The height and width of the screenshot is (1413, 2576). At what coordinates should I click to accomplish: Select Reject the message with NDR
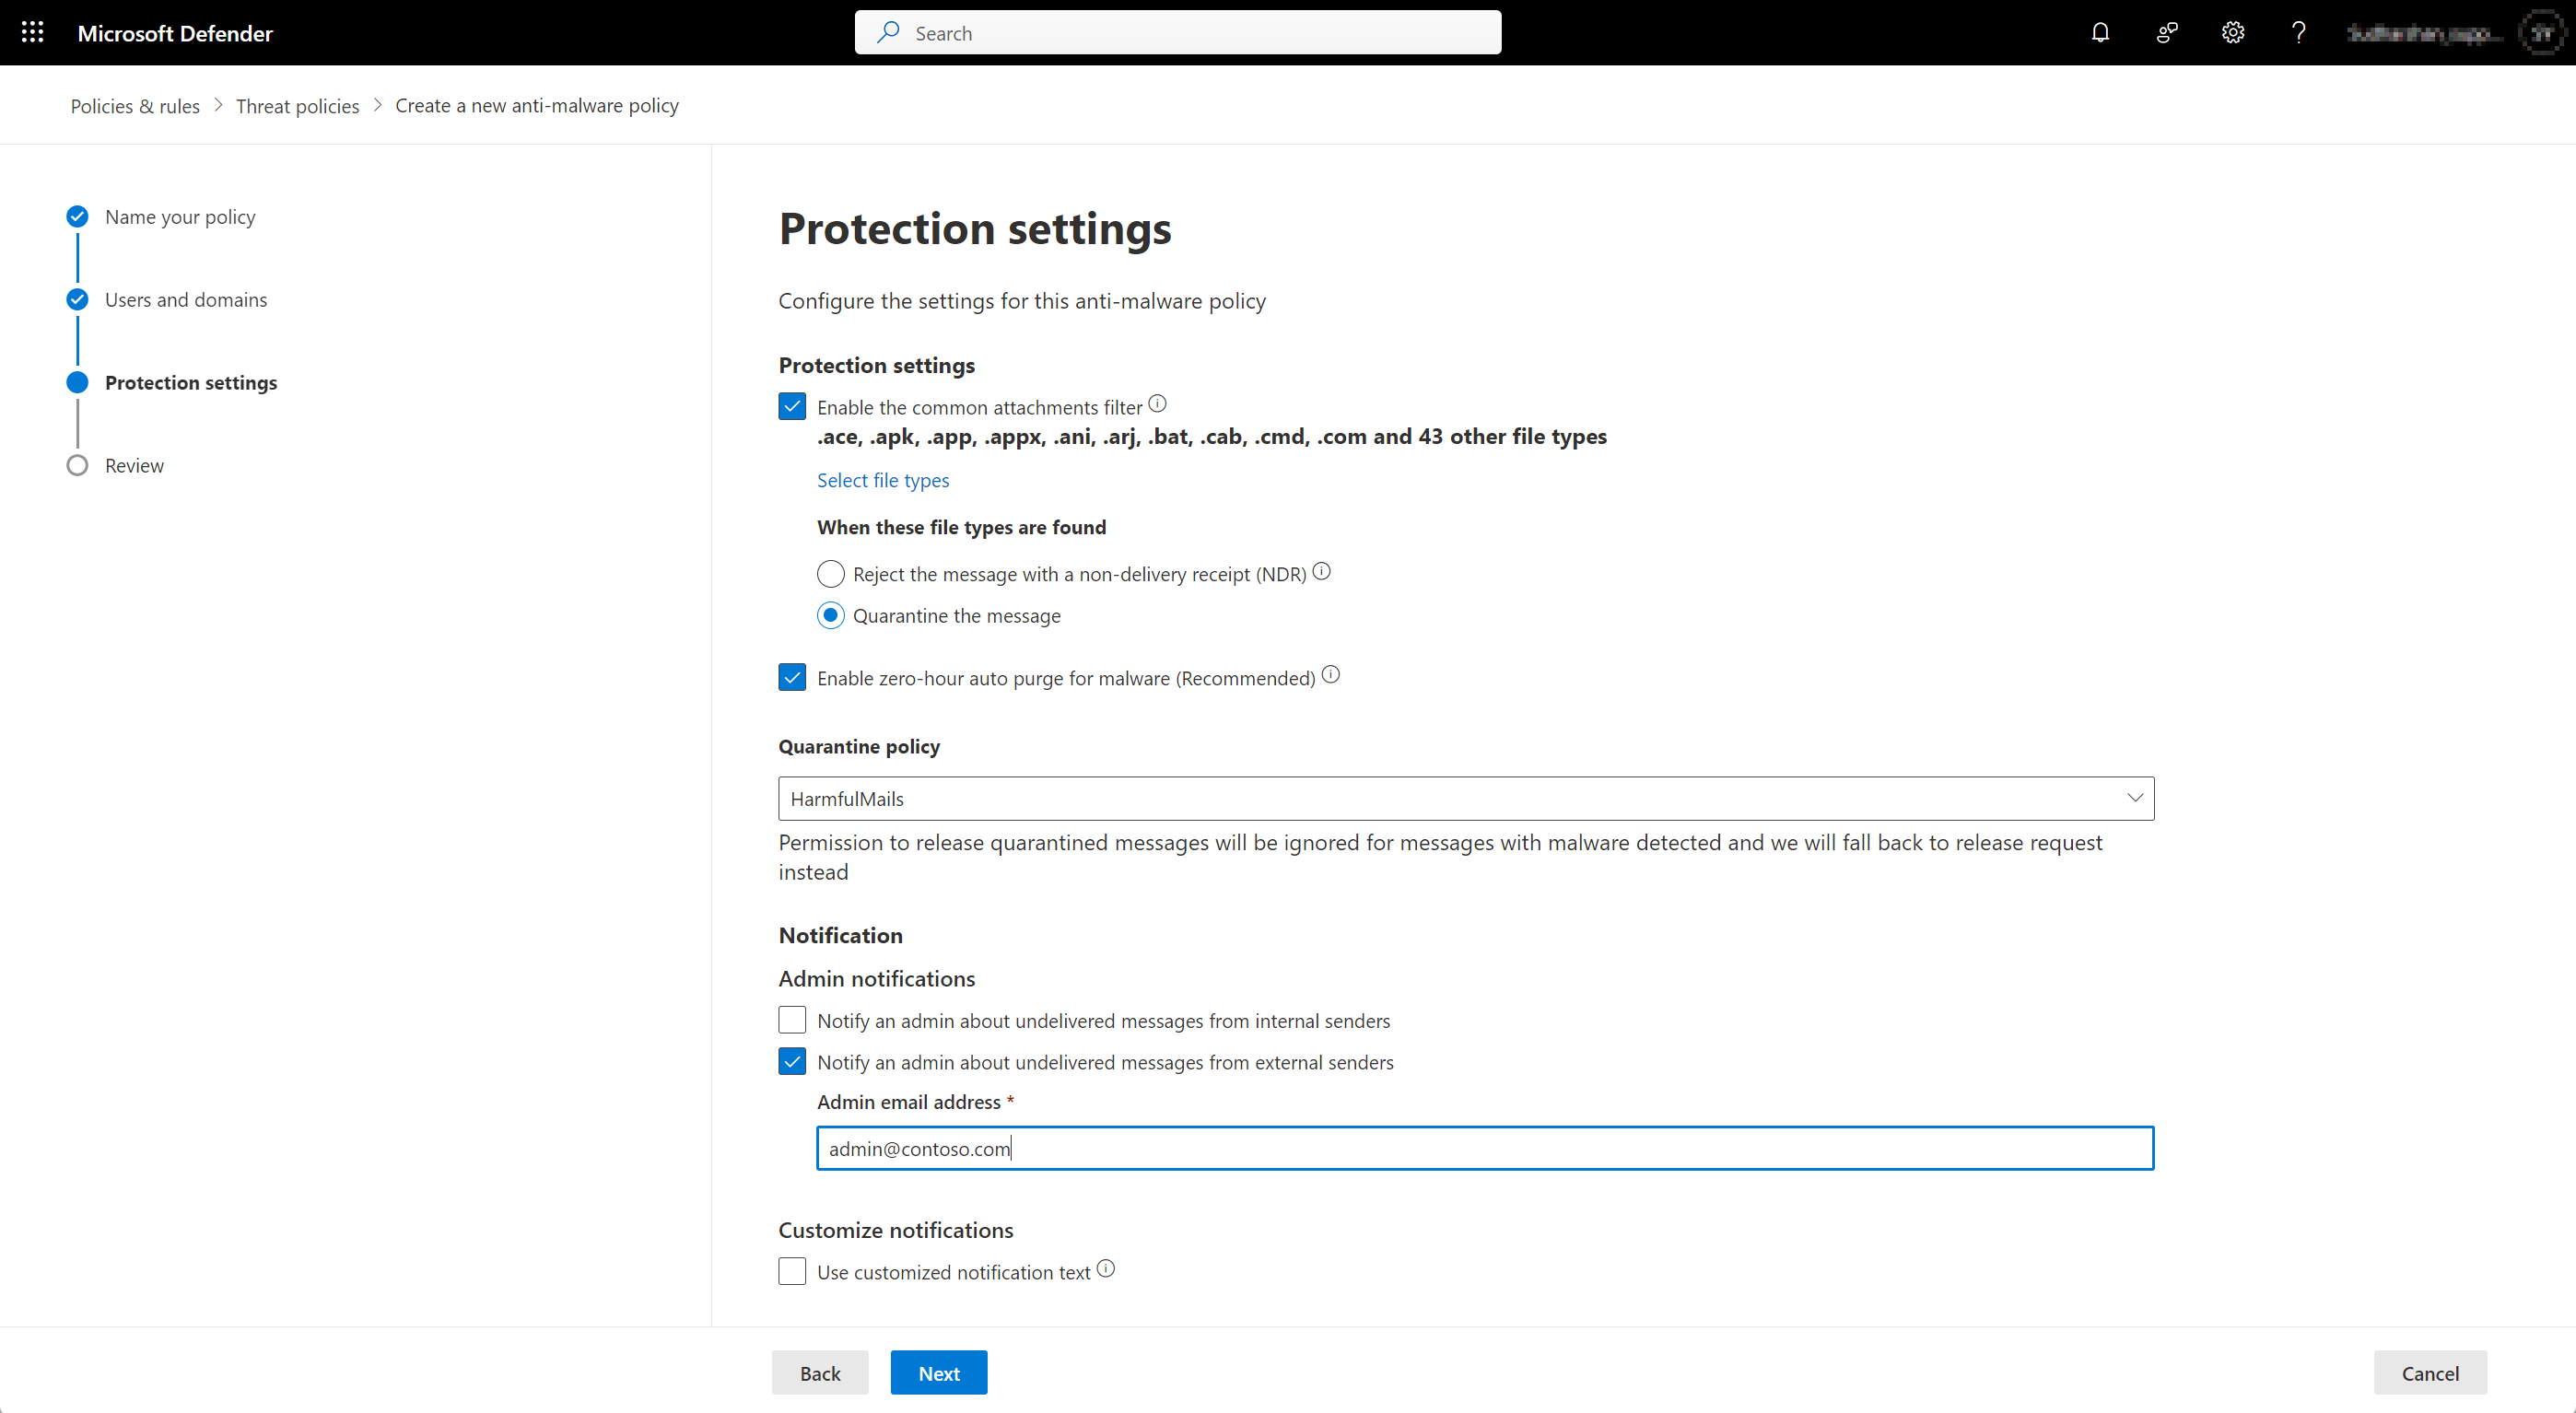click(830, 574)
